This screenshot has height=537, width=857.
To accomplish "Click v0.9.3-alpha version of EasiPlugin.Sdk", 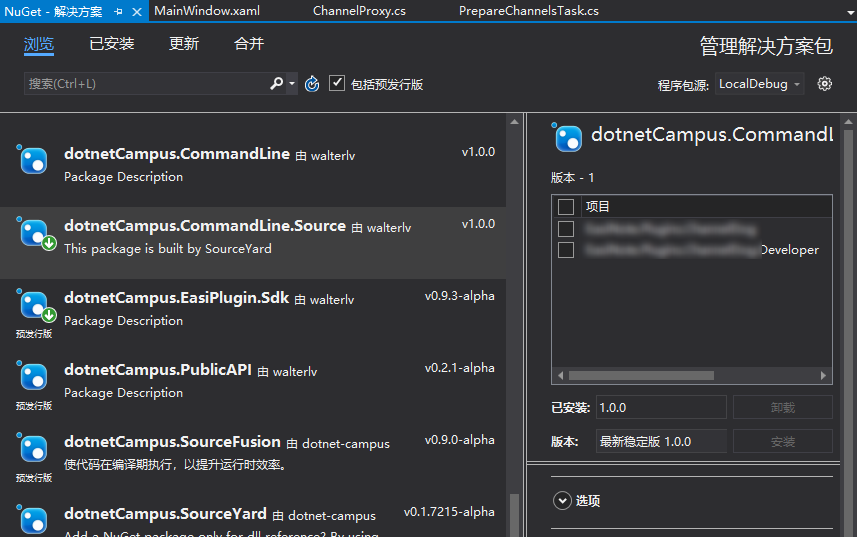I will point(460,296).
